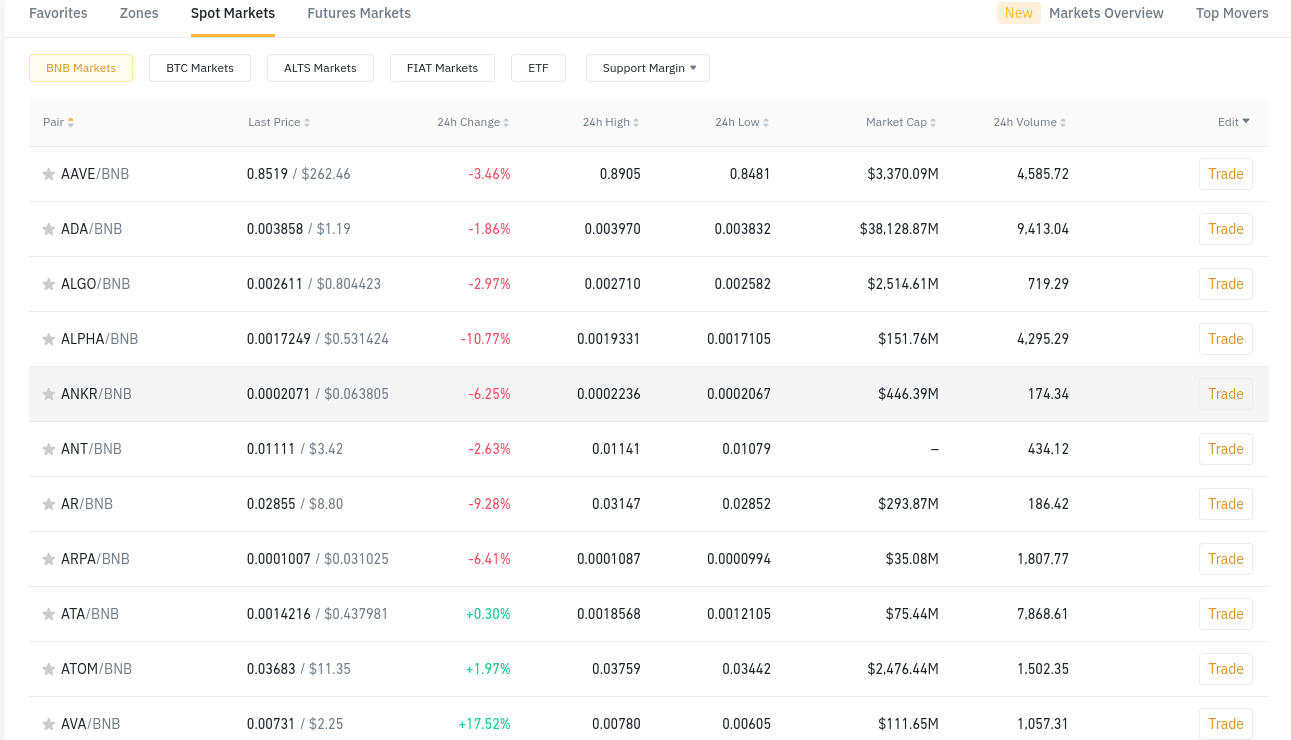Switch to the Favorites tab
This screenshot has height=740, width=1291.
[58, 13]
